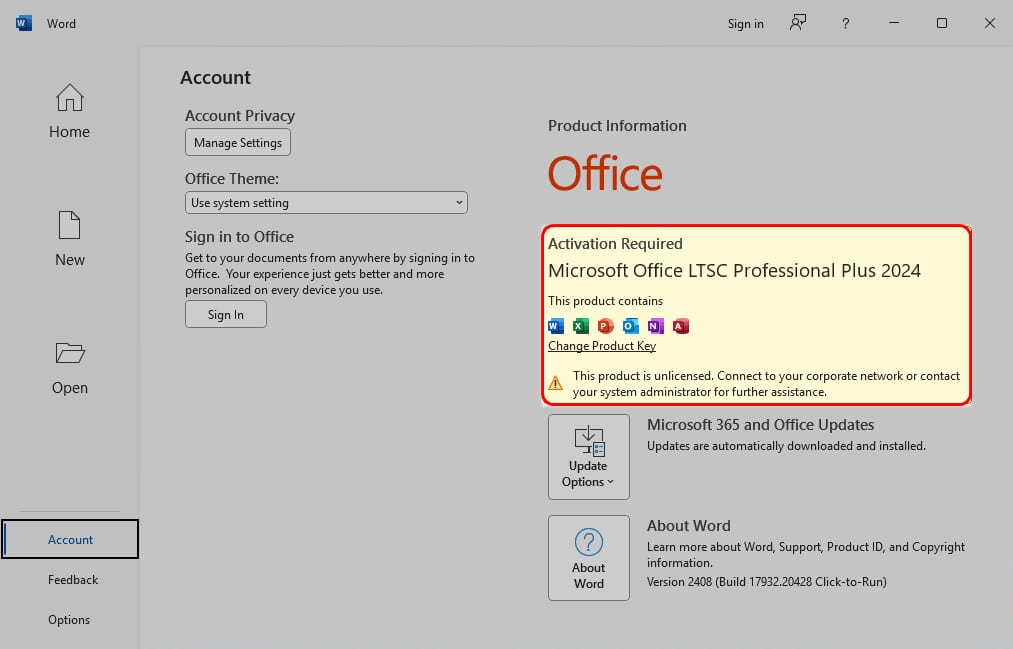Maximize the Word window
The image size is (1013, 649).
pos(942,23)
